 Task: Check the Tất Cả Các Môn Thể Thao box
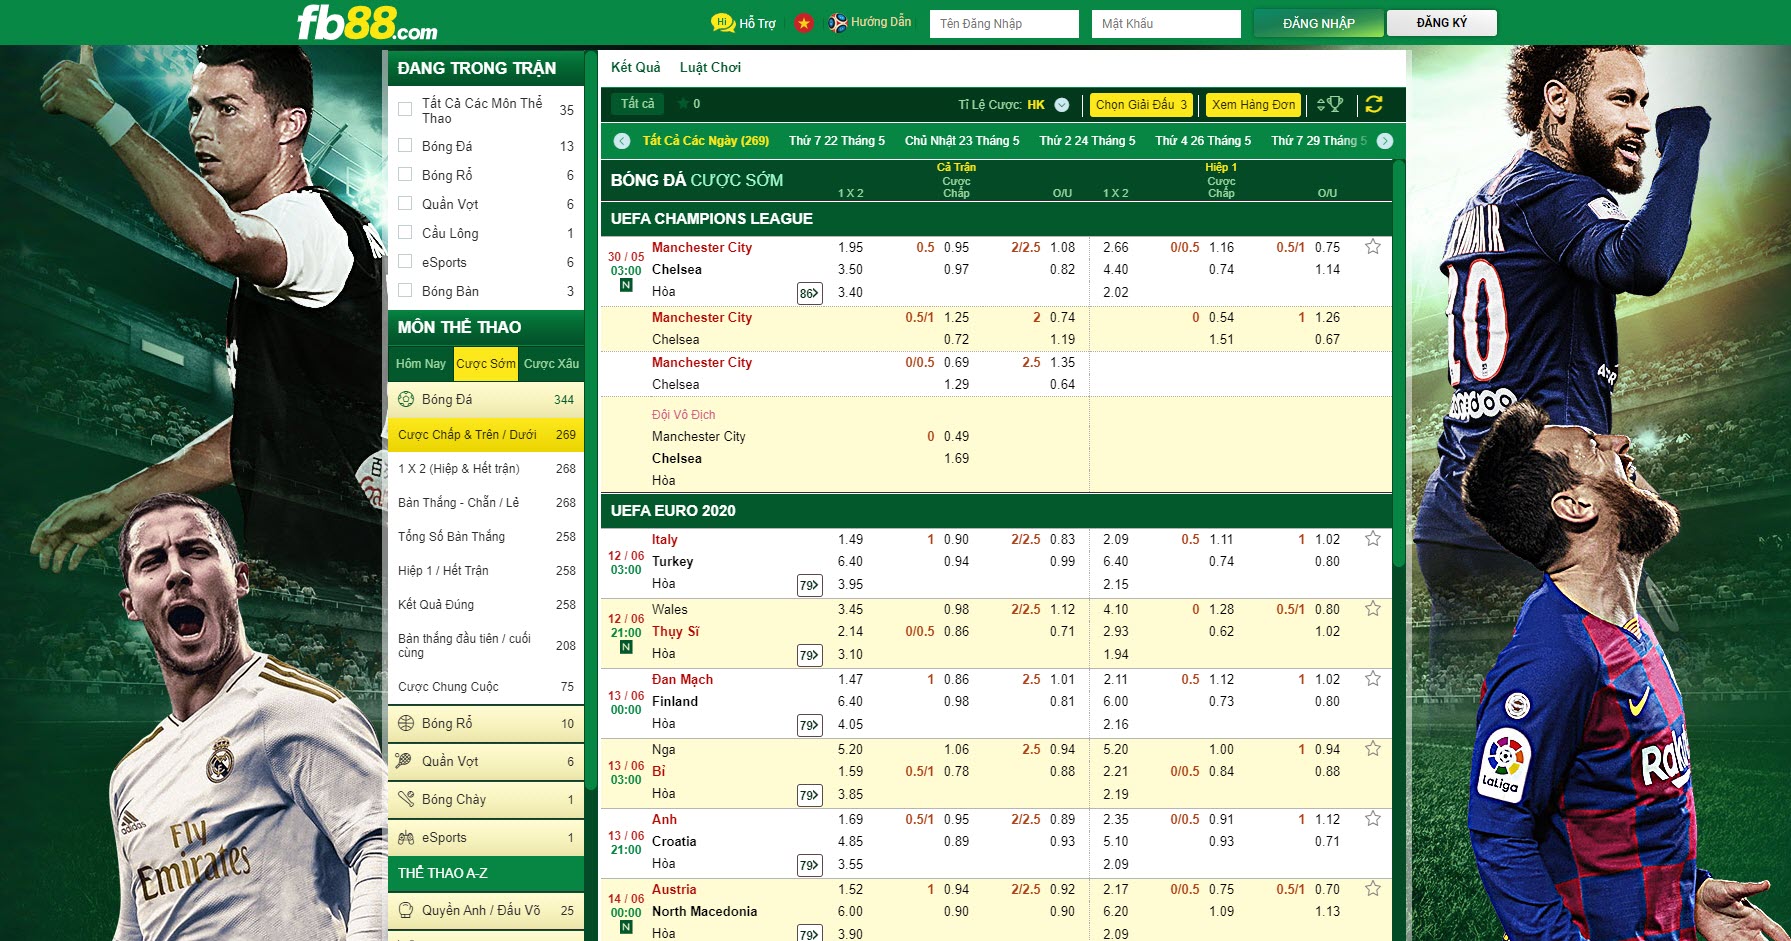point(405,109)
